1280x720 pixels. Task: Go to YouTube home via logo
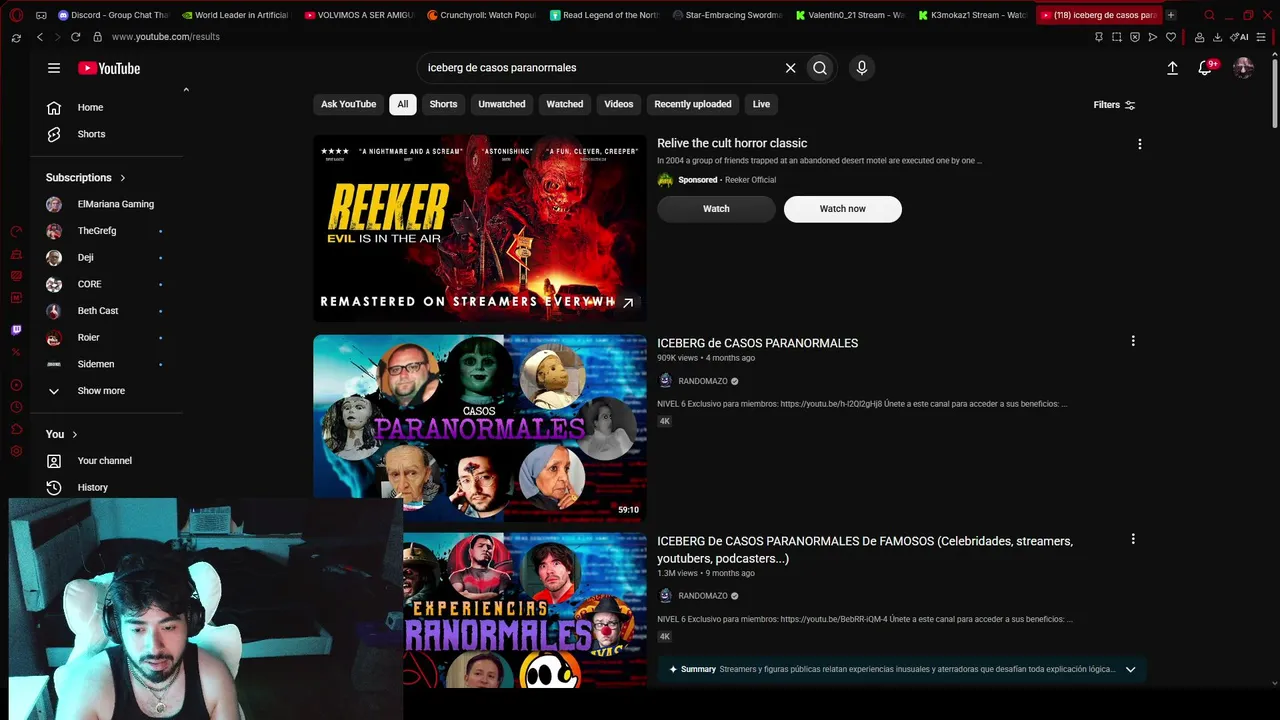tap(109, 68)
